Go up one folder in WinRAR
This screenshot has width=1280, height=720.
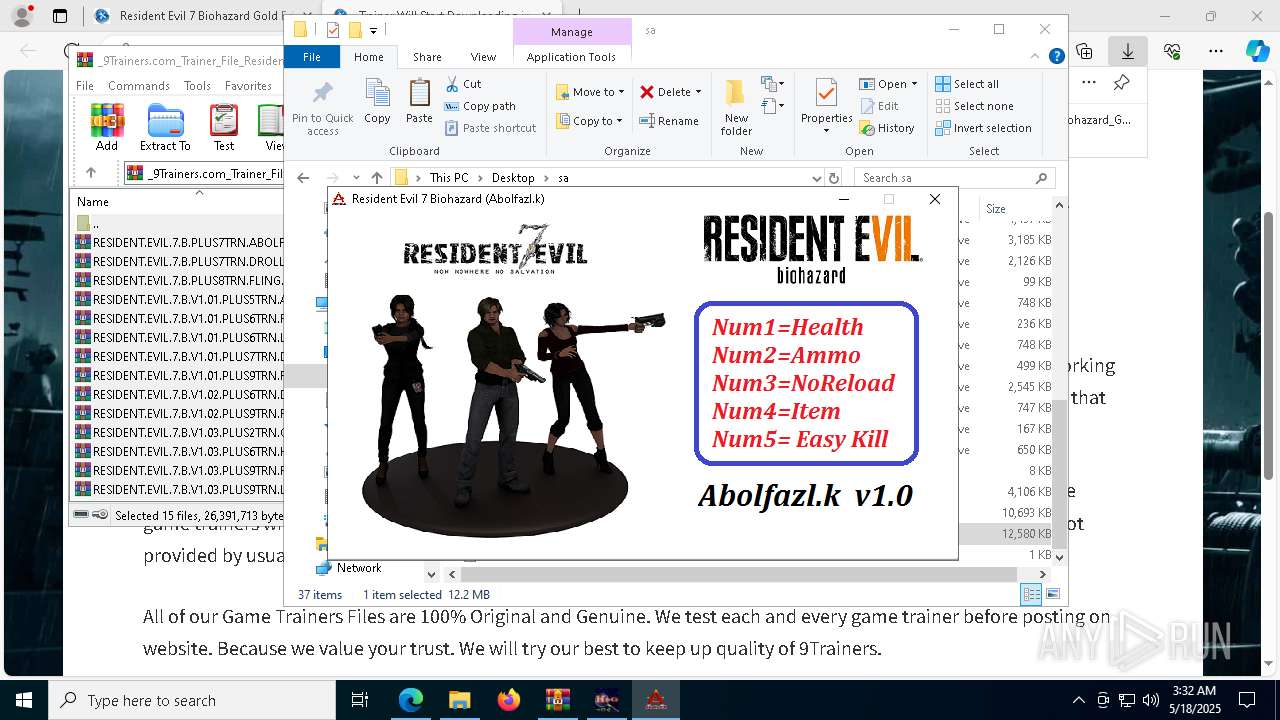[91, 173]
